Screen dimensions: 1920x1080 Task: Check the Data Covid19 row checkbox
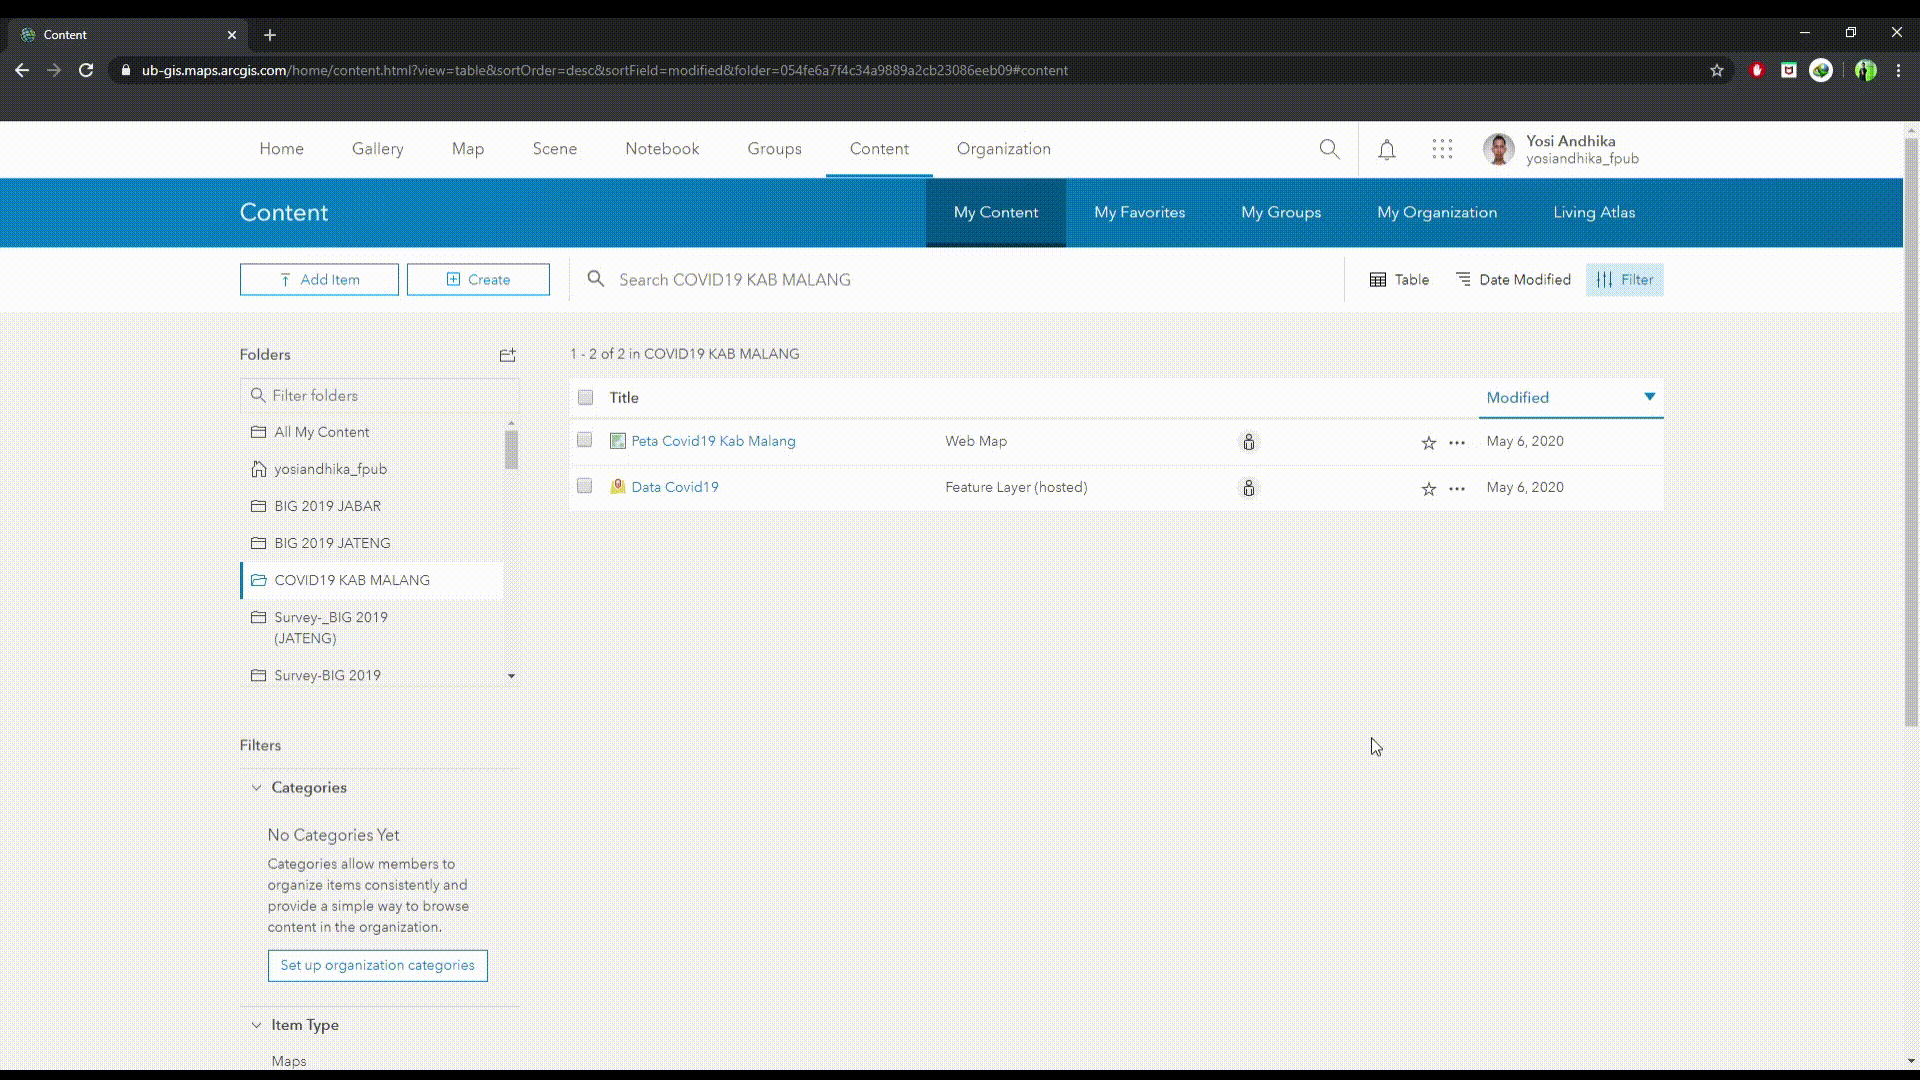pyautogui.click(x=585, y=487)
